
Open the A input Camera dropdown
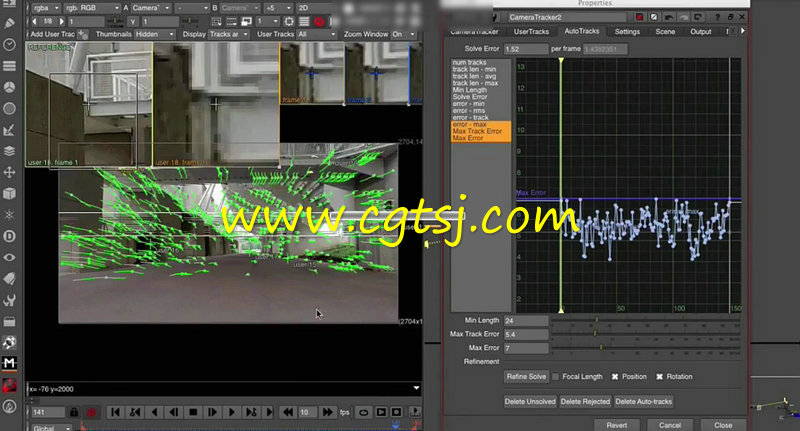(151, 8)
